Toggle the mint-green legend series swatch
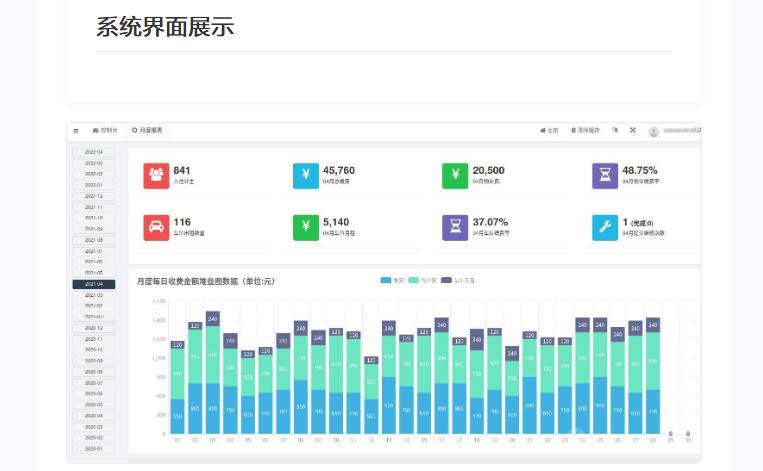Viewport: 763px width, 471px height. coord(414,280)
